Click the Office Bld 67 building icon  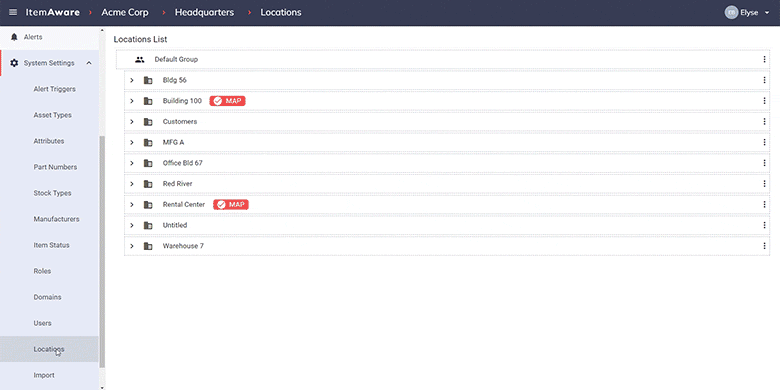(148, 163)
